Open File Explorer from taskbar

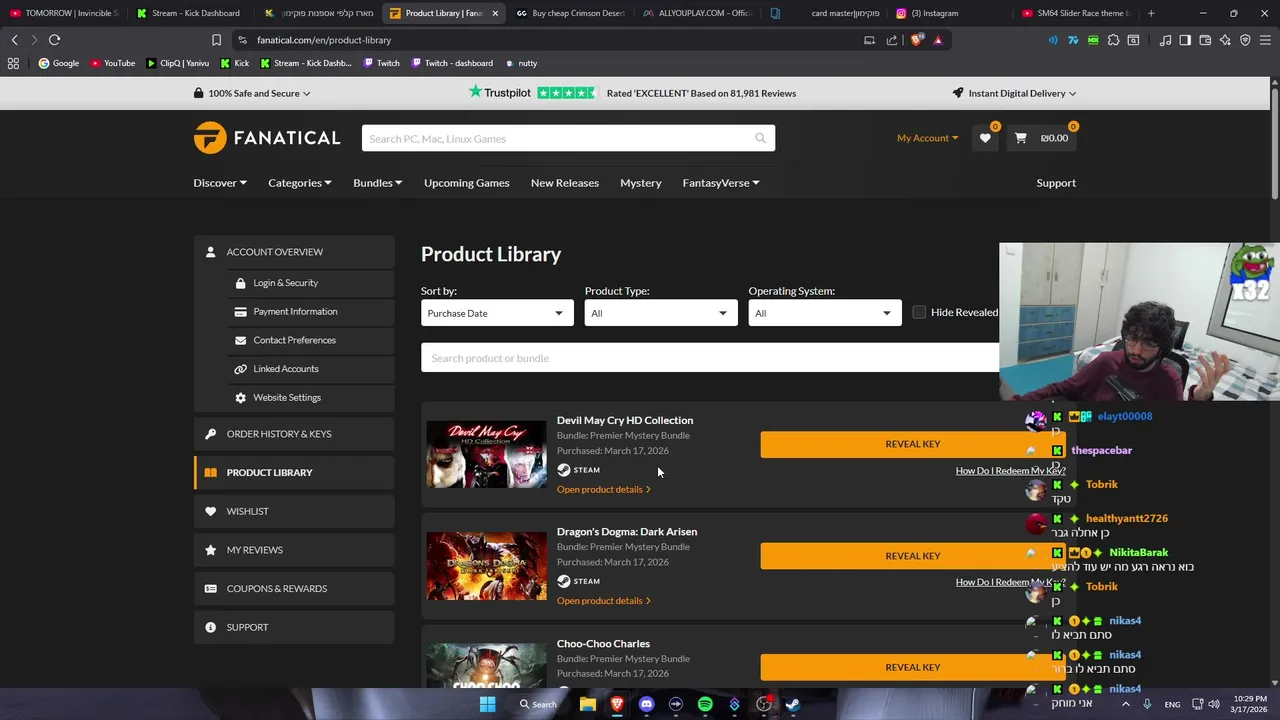coord(588,704)
